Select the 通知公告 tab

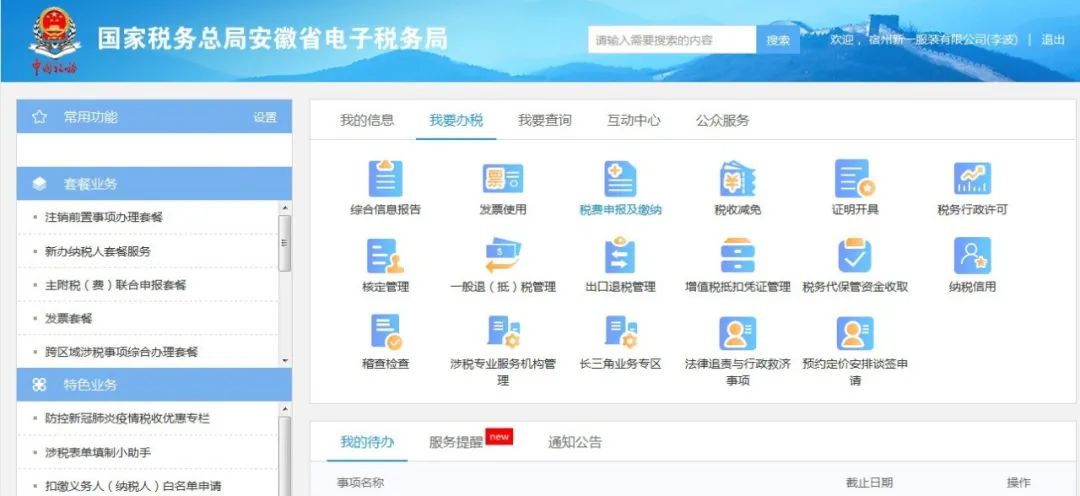click(x=575, y=442)
